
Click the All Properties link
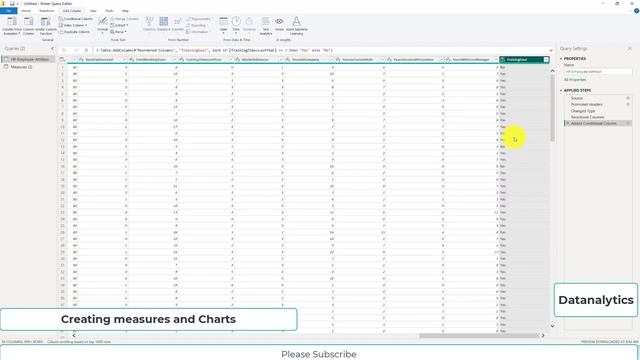pyautogui.click(x=575, y=80)
